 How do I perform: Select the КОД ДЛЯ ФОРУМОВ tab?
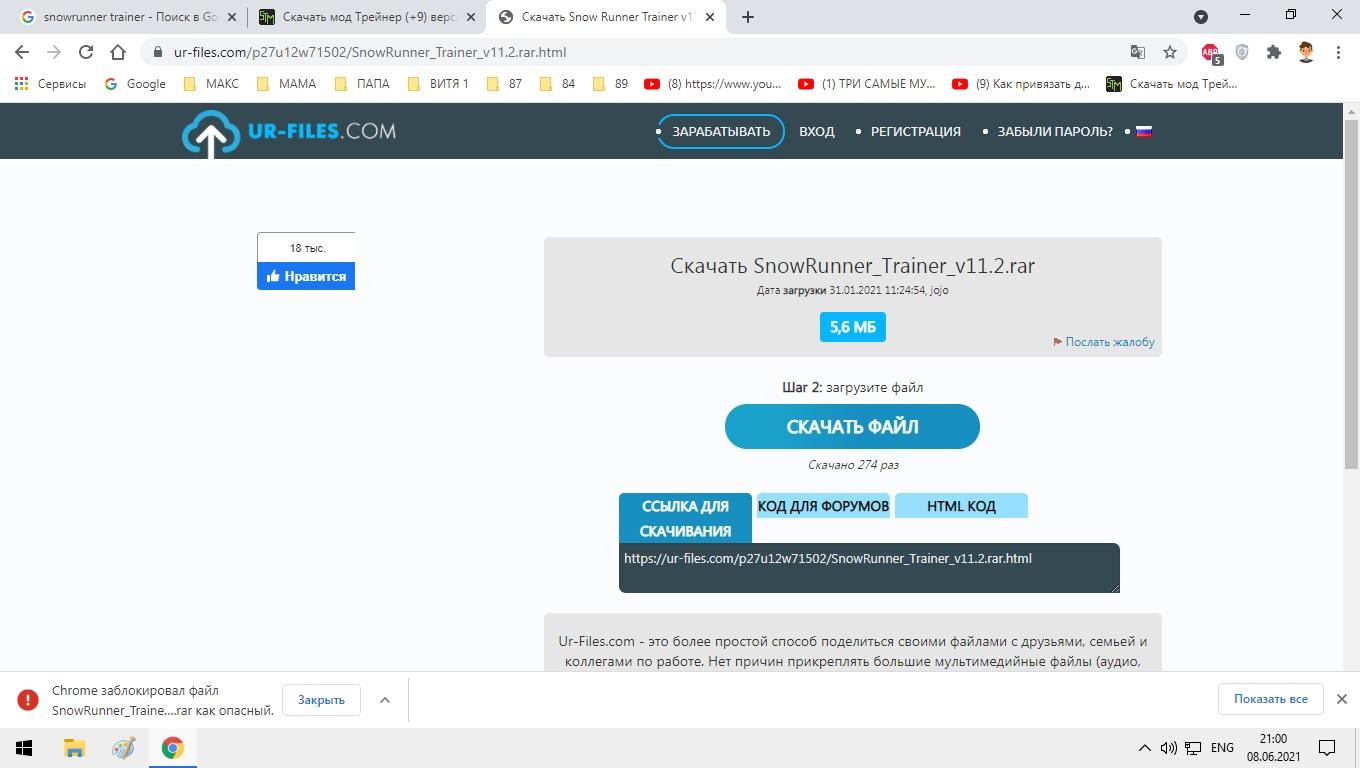tap(823, 506)
